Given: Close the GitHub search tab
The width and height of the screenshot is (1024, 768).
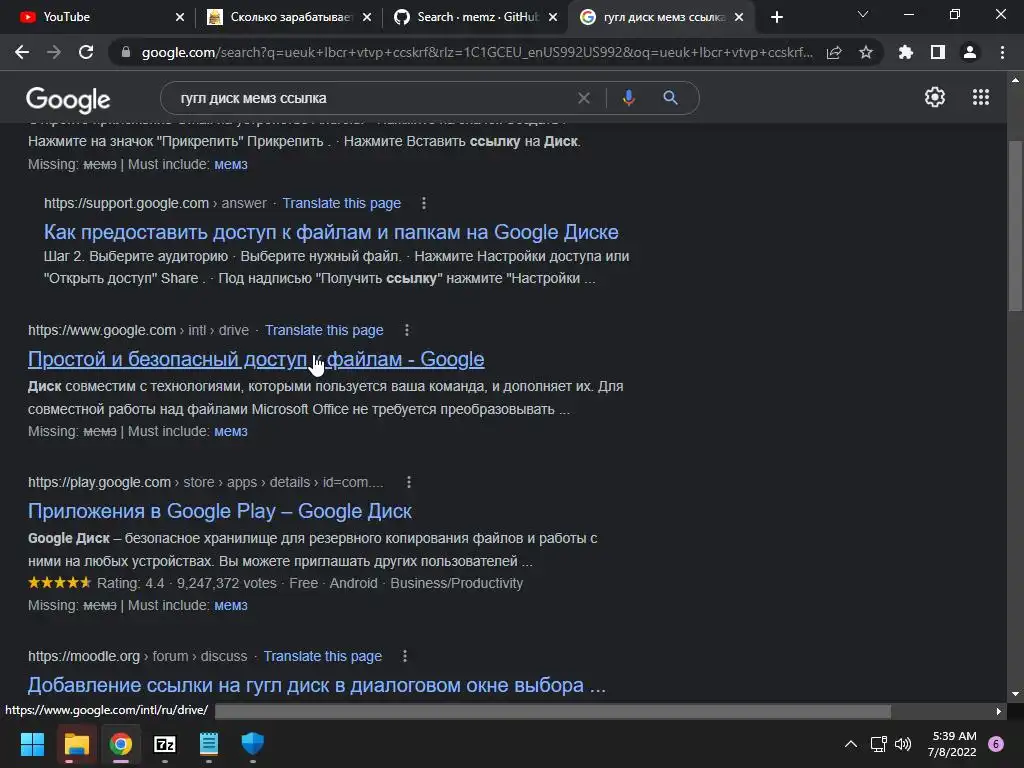Looking at the screenshot, I should pyautogui.click(x=553, y=17).
